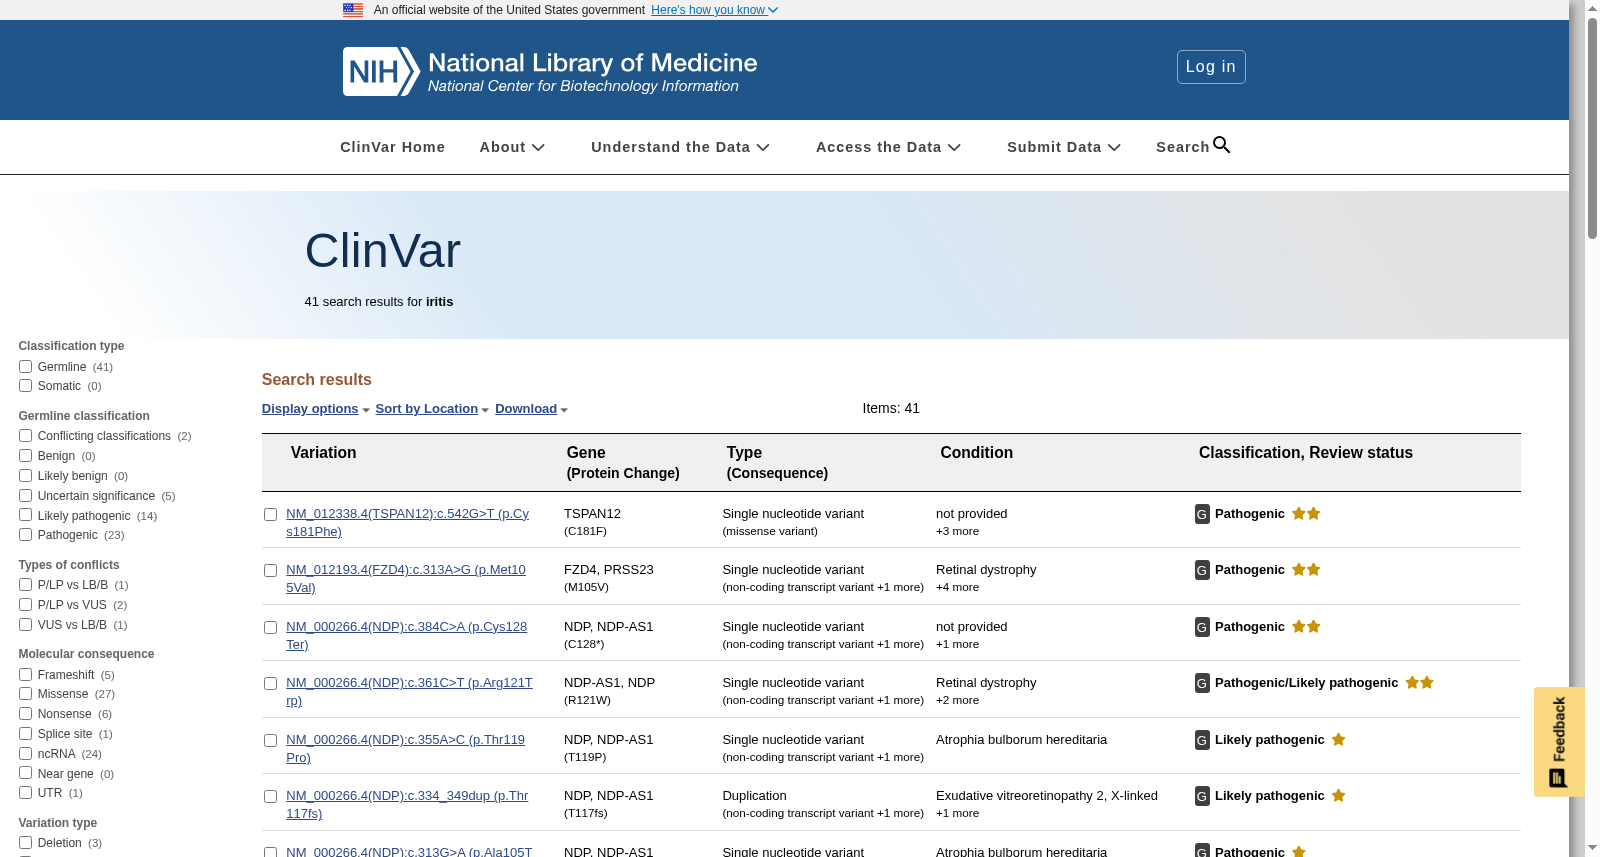Click the Log in button
Image resolution: width=1600 pixels, height=857 pixels.
1211,67
